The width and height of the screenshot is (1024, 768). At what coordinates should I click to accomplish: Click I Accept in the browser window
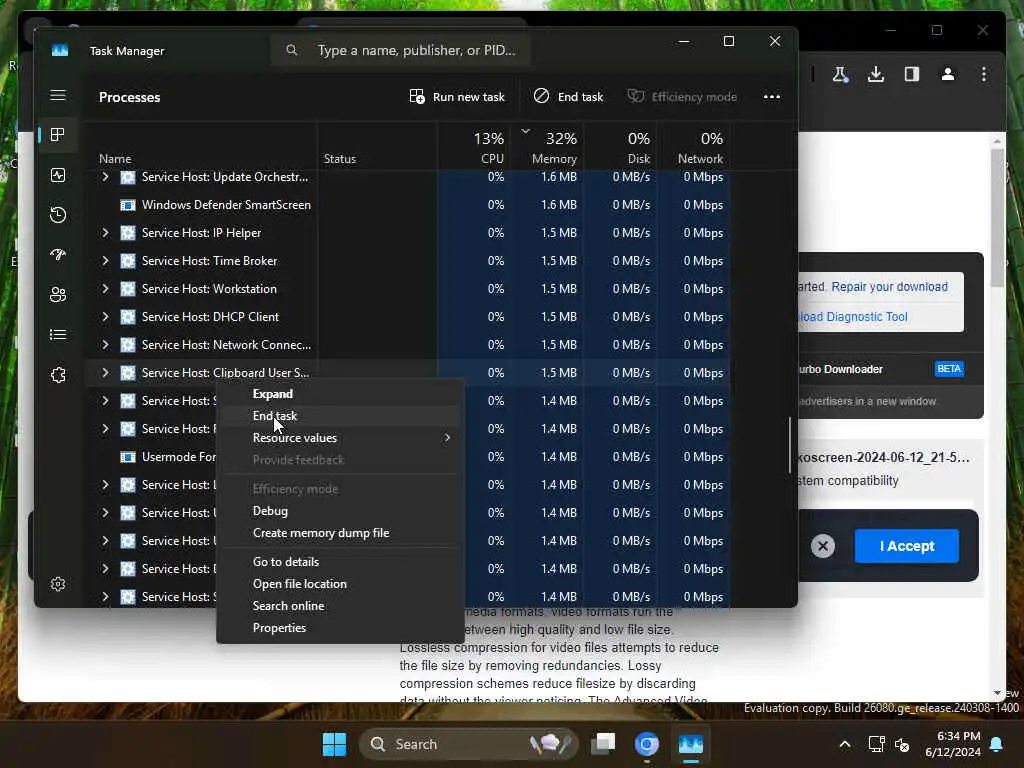pyautogui.click(x=906, y=546)
